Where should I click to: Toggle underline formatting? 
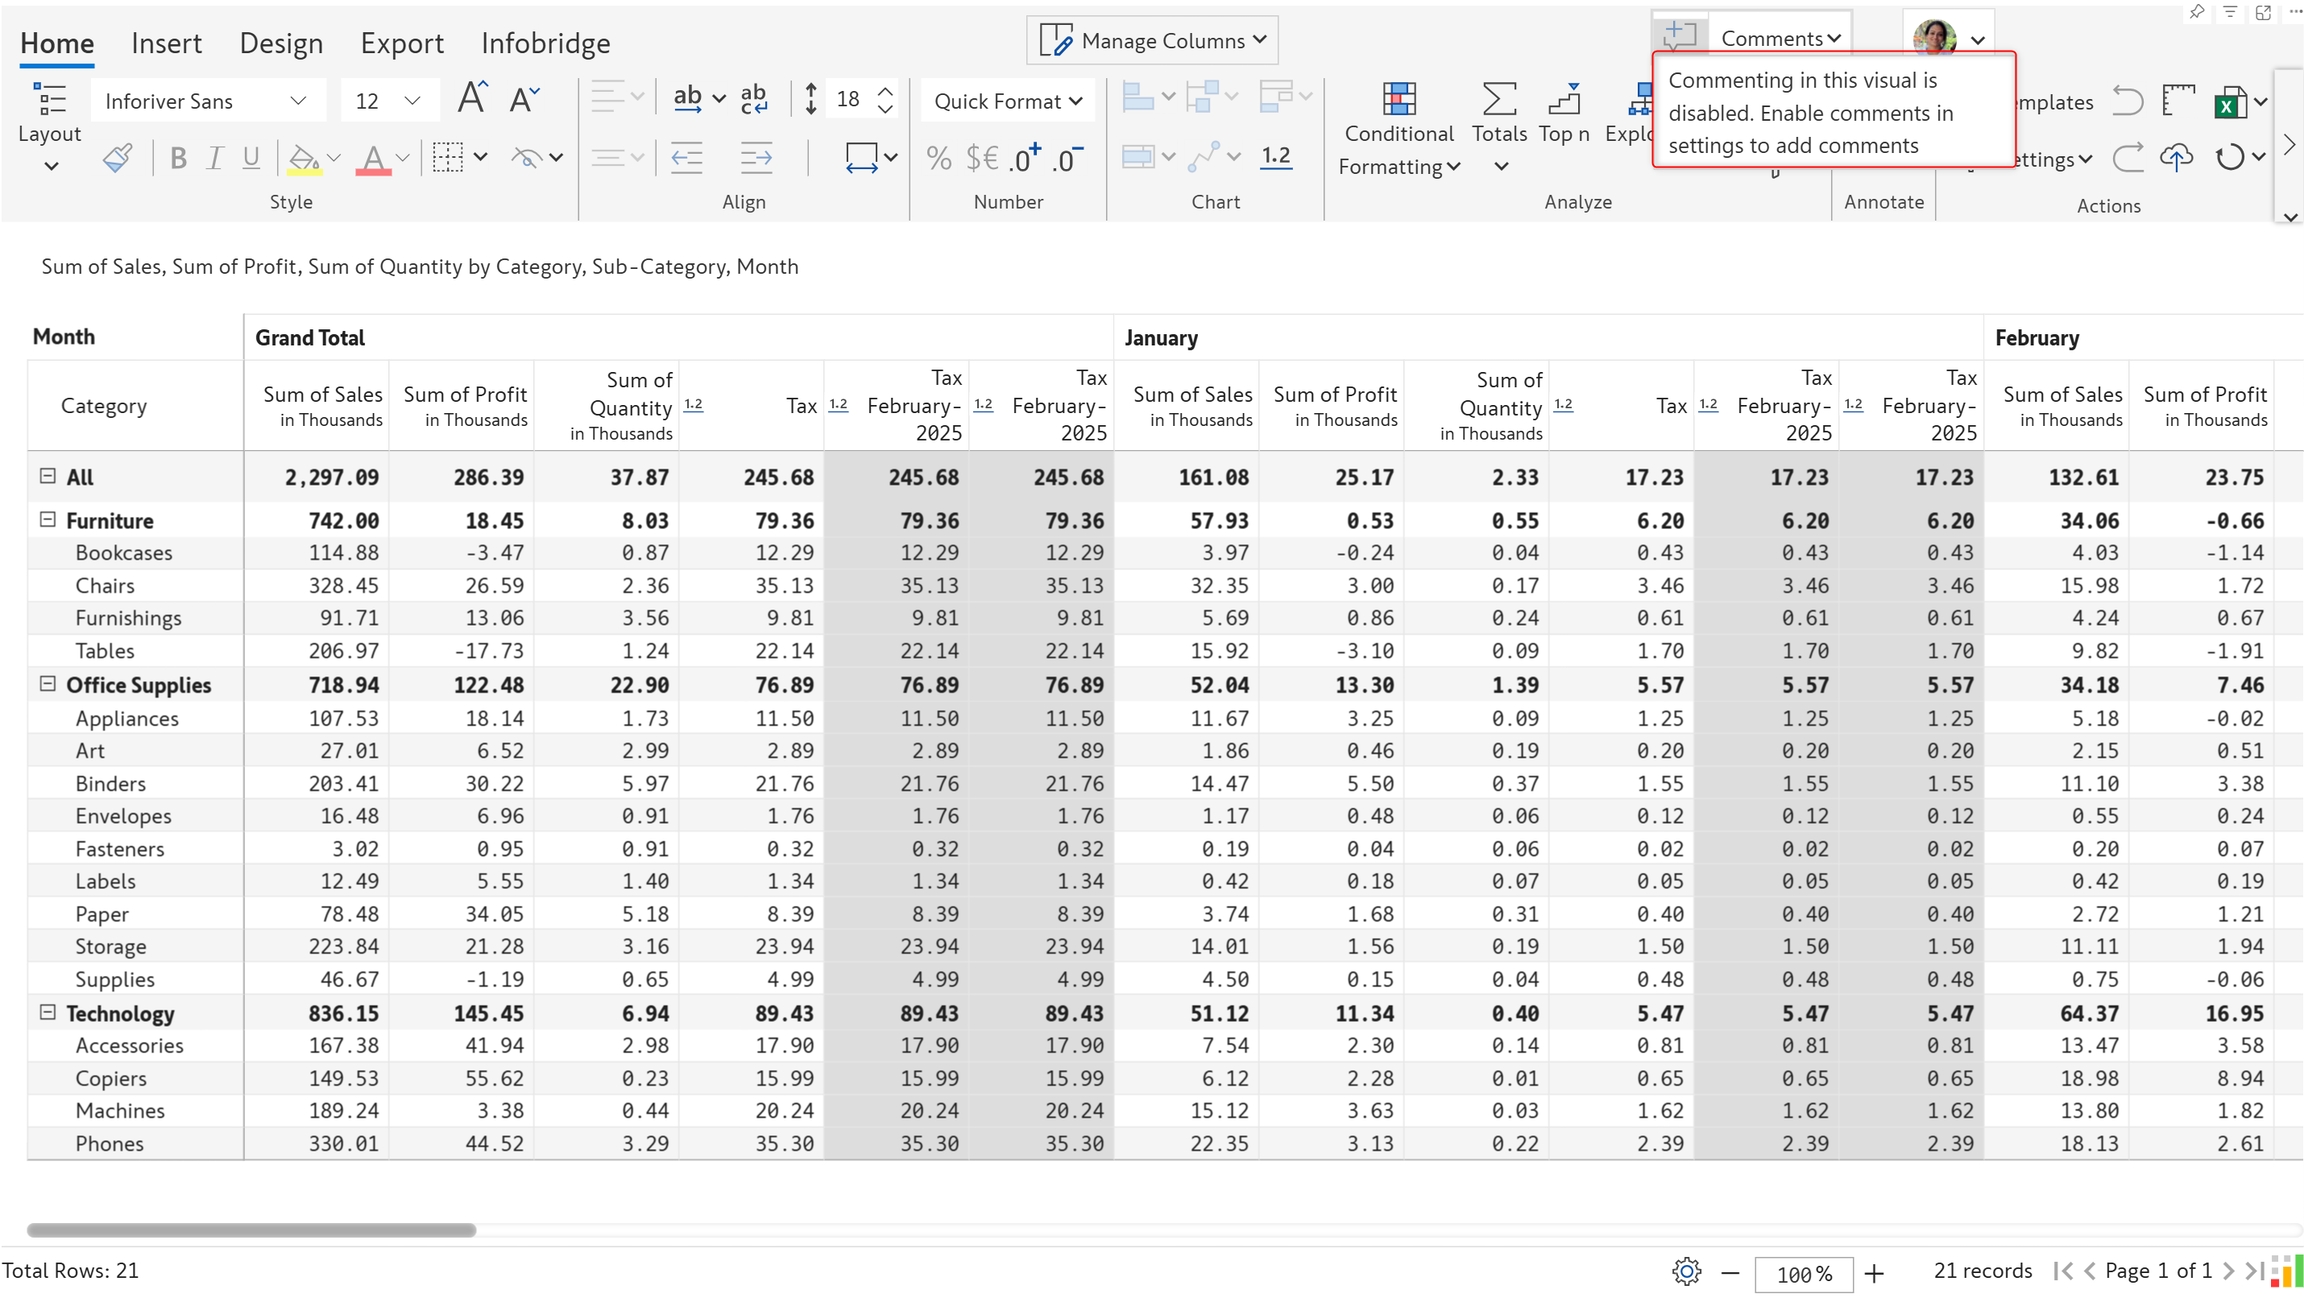pyautogui.click(x=251, y=158)
